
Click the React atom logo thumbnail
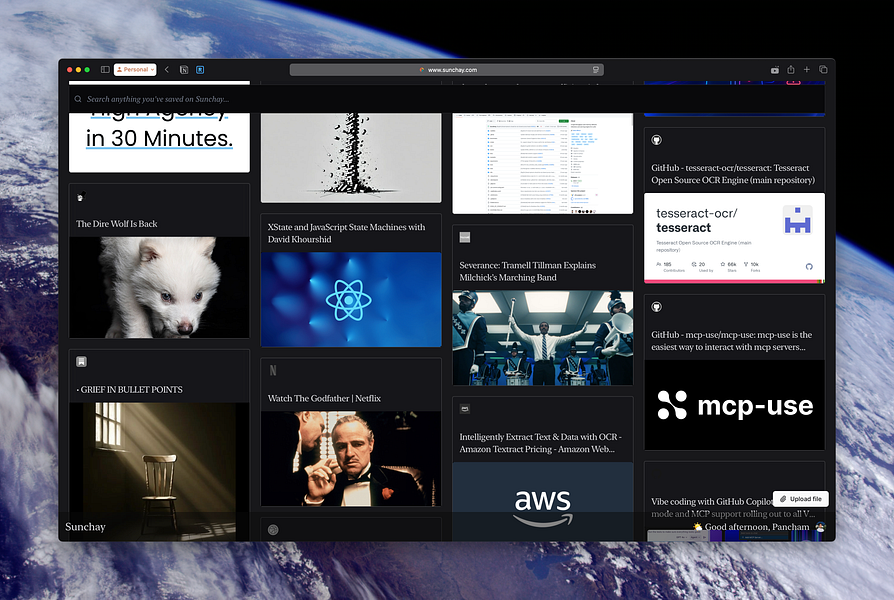[x=351, y=299]
